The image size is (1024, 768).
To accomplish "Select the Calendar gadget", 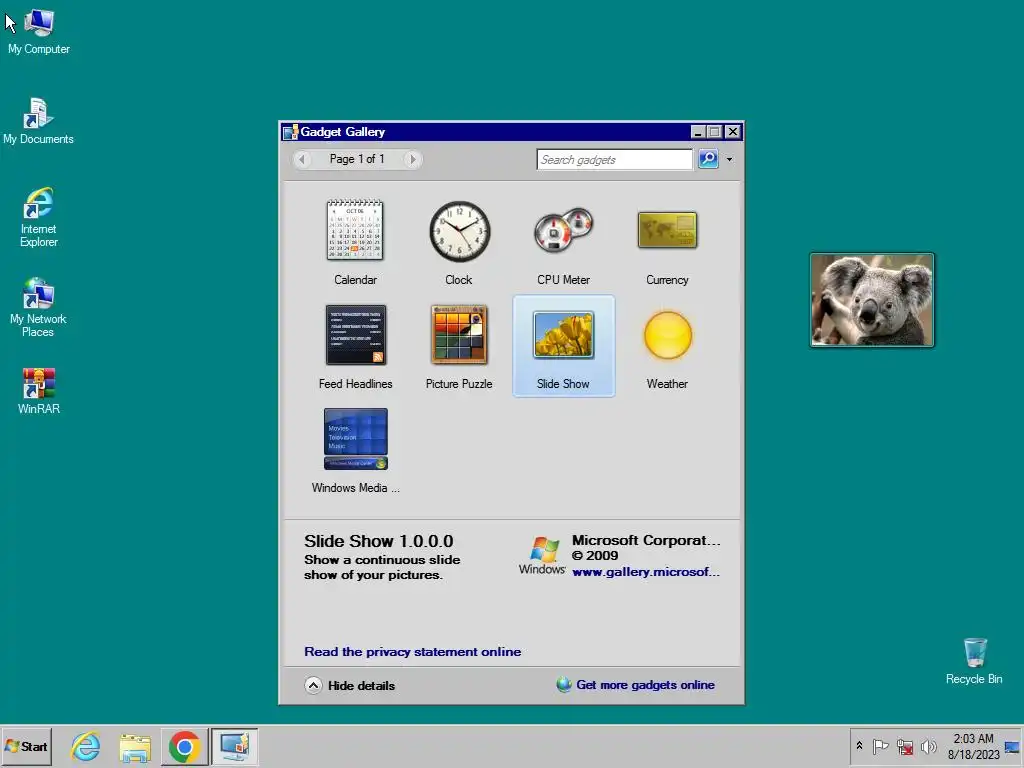I will tap(355, 242).
